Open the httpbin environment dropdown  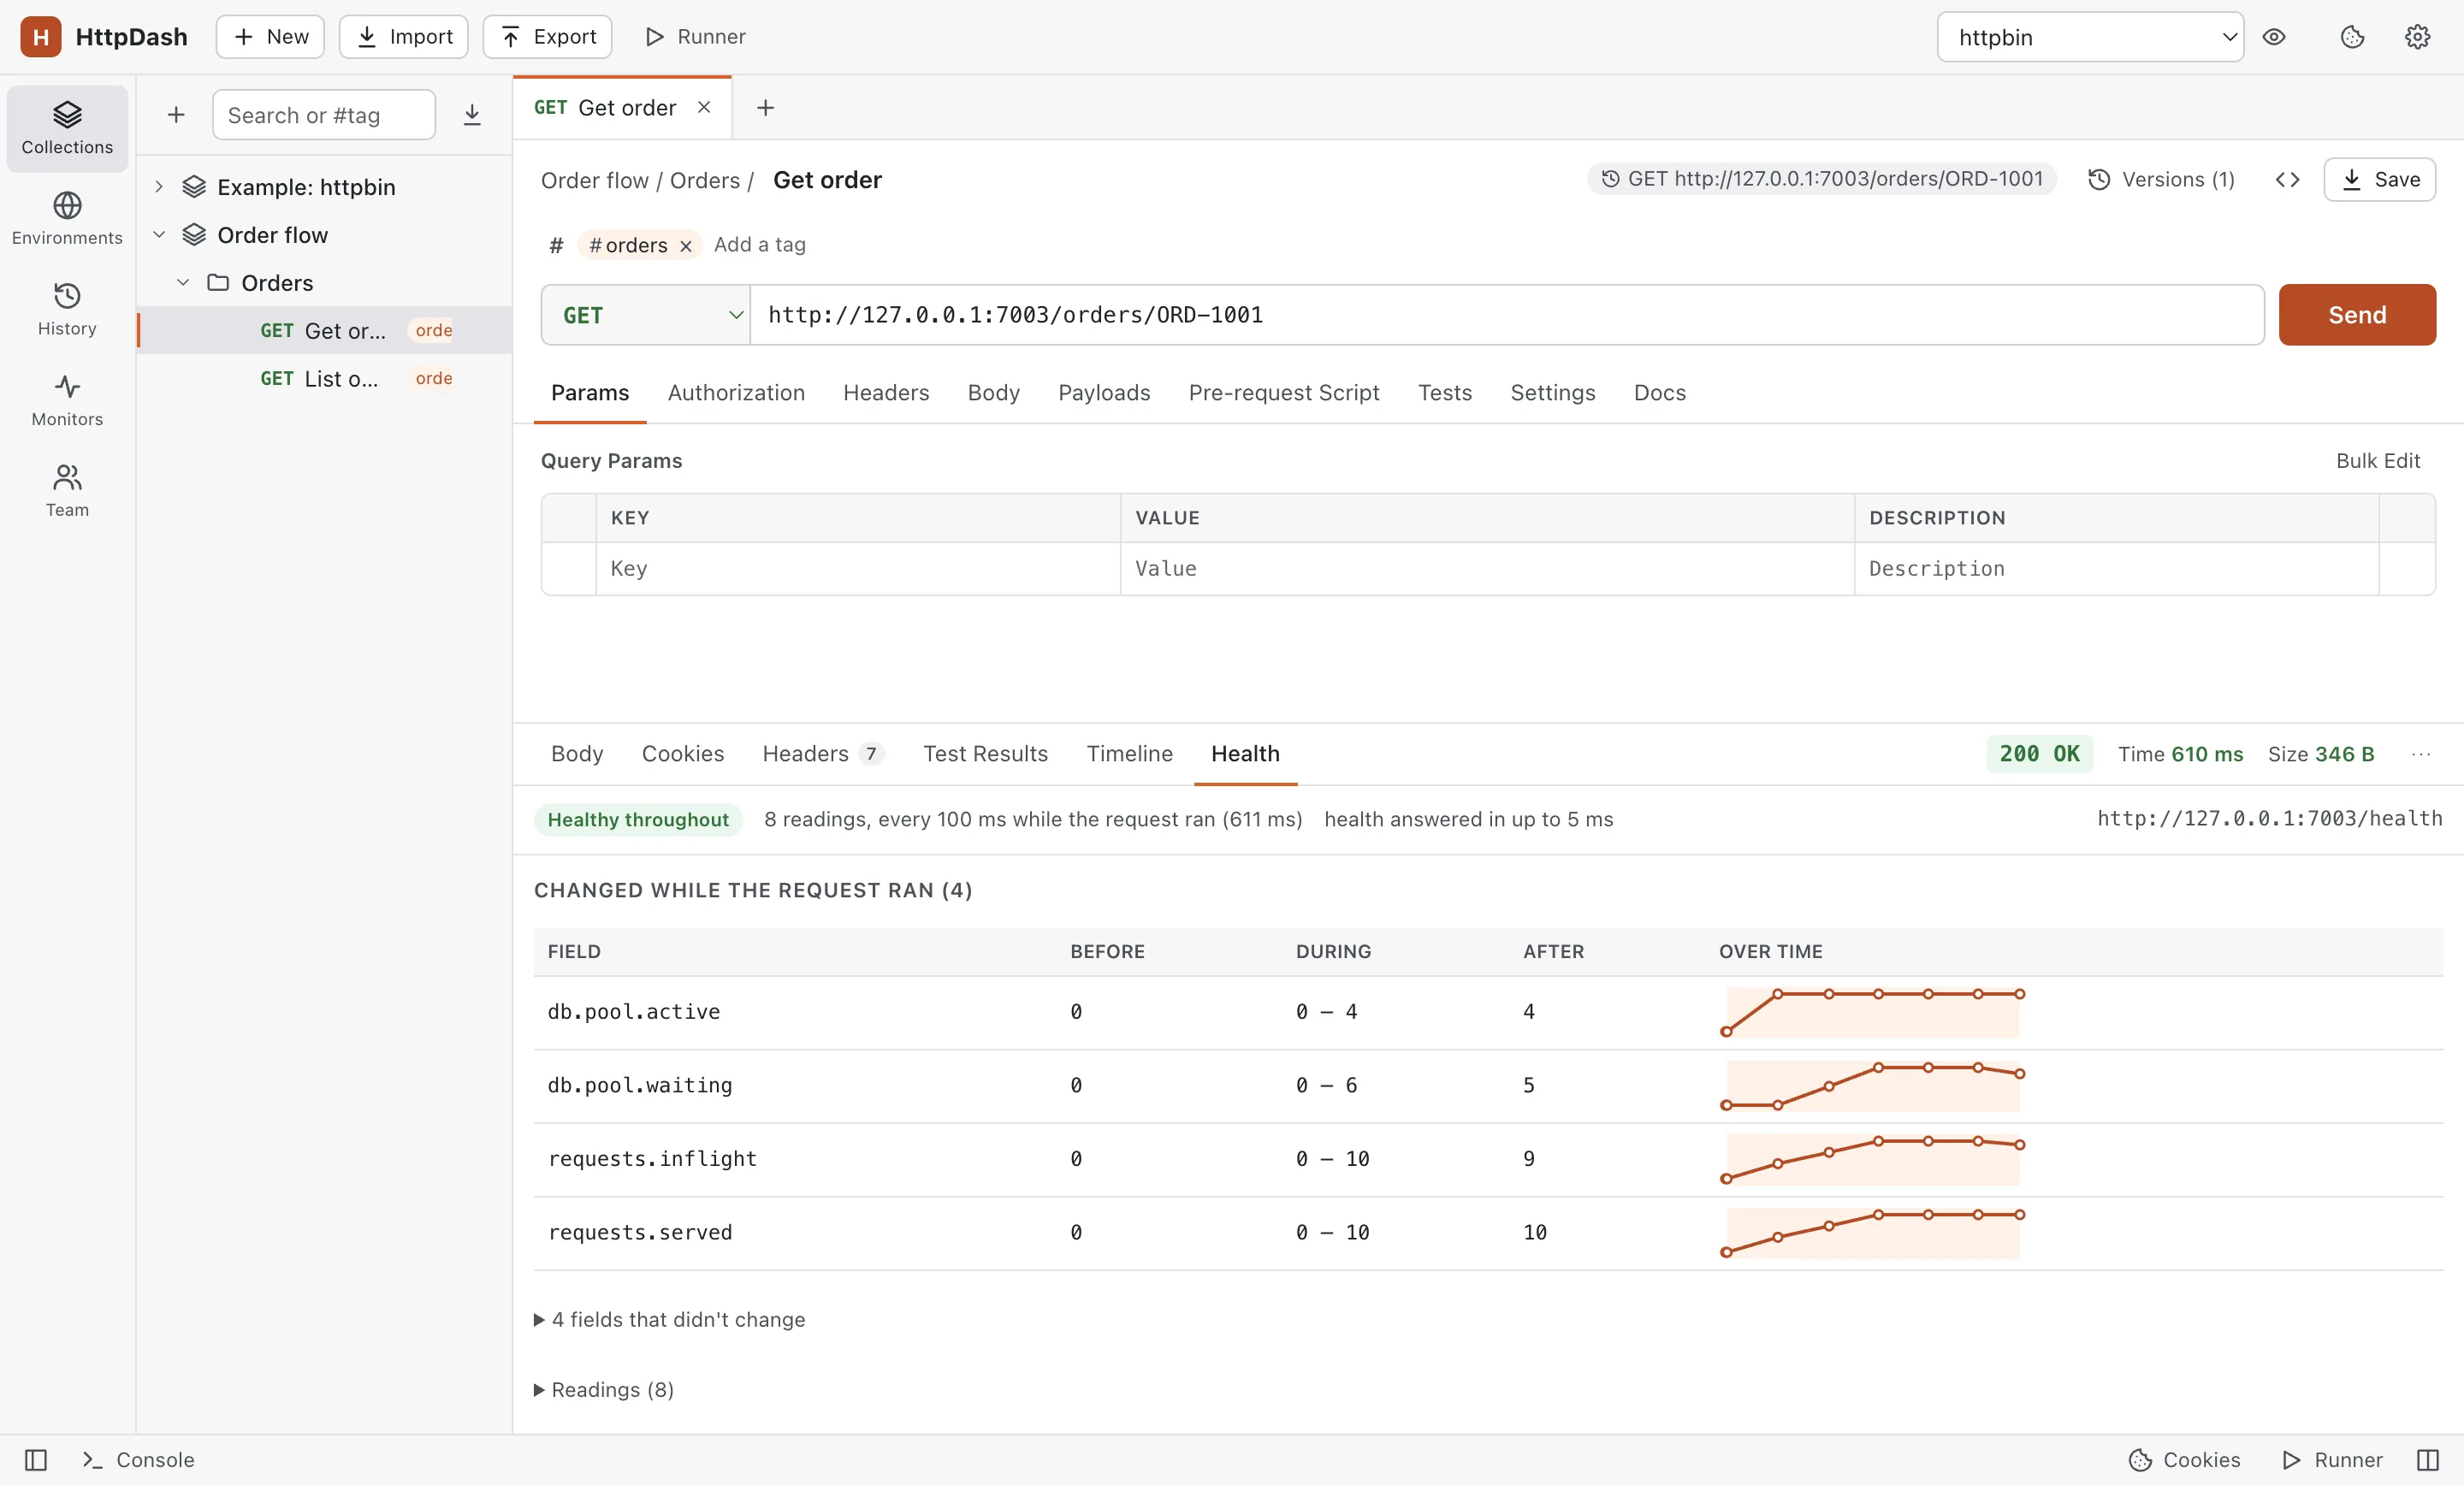2090,37
